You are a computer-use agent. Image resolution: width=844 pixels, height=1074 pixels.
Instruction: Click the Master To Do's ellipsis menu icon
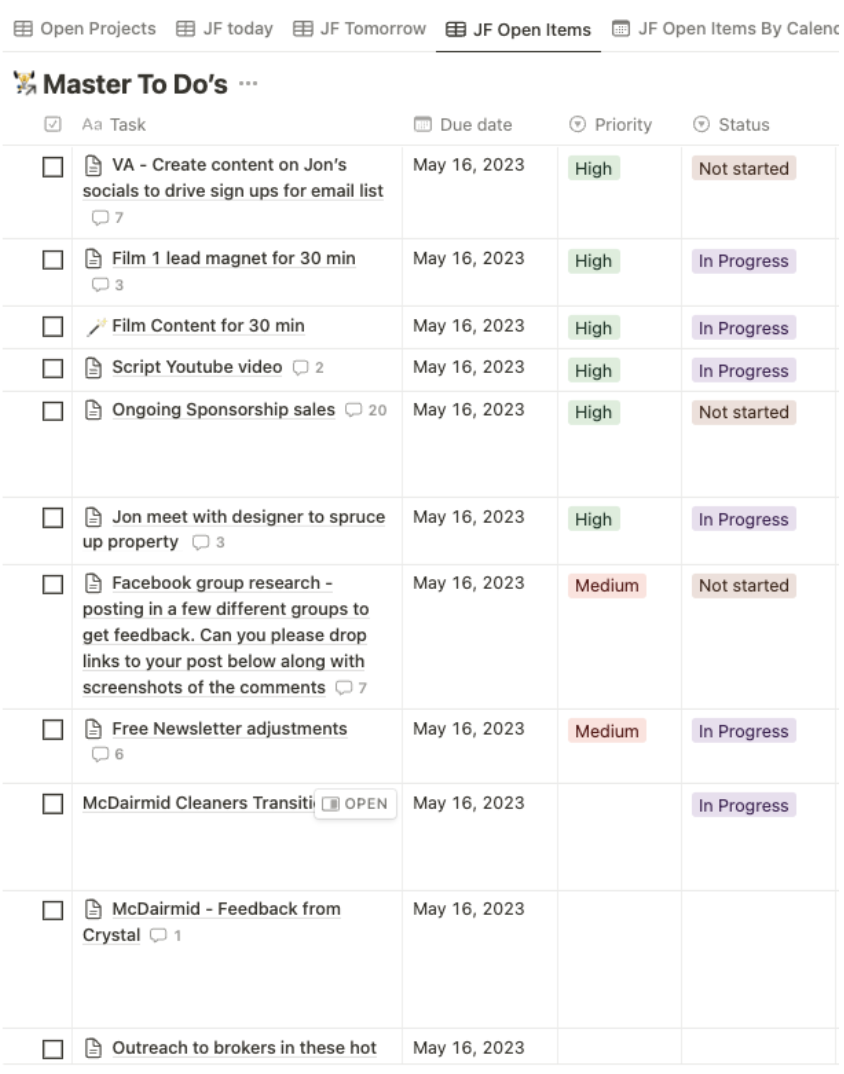(x=248, y=84)
